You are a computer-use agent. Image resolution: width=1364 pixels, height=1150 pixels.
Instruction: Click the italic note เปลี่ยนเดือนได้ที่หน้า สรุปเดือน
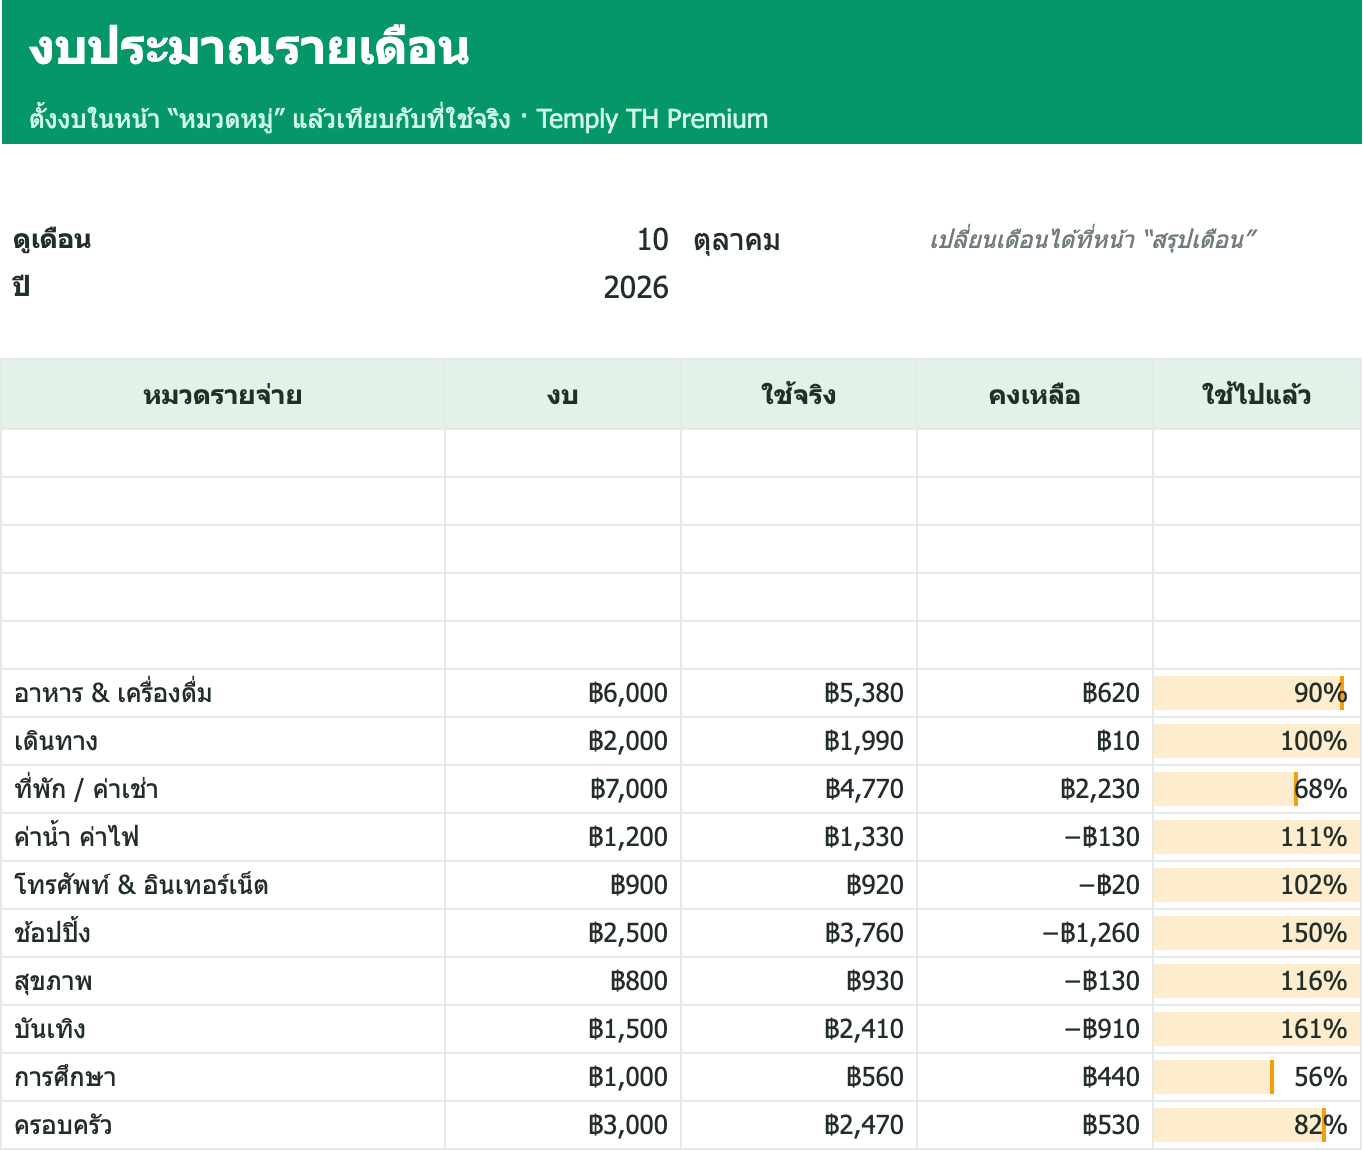[1092, 240]
